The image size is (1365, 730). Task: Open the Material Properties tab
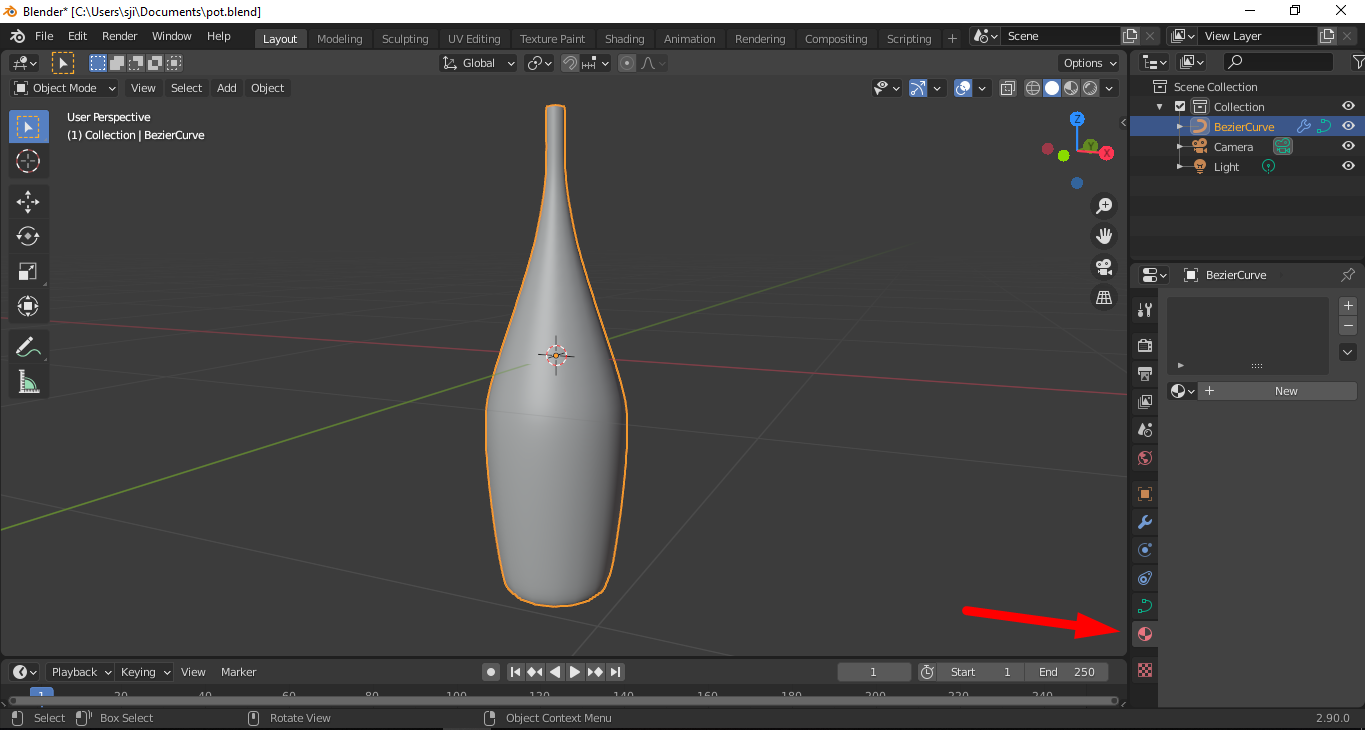(1143, 634)
